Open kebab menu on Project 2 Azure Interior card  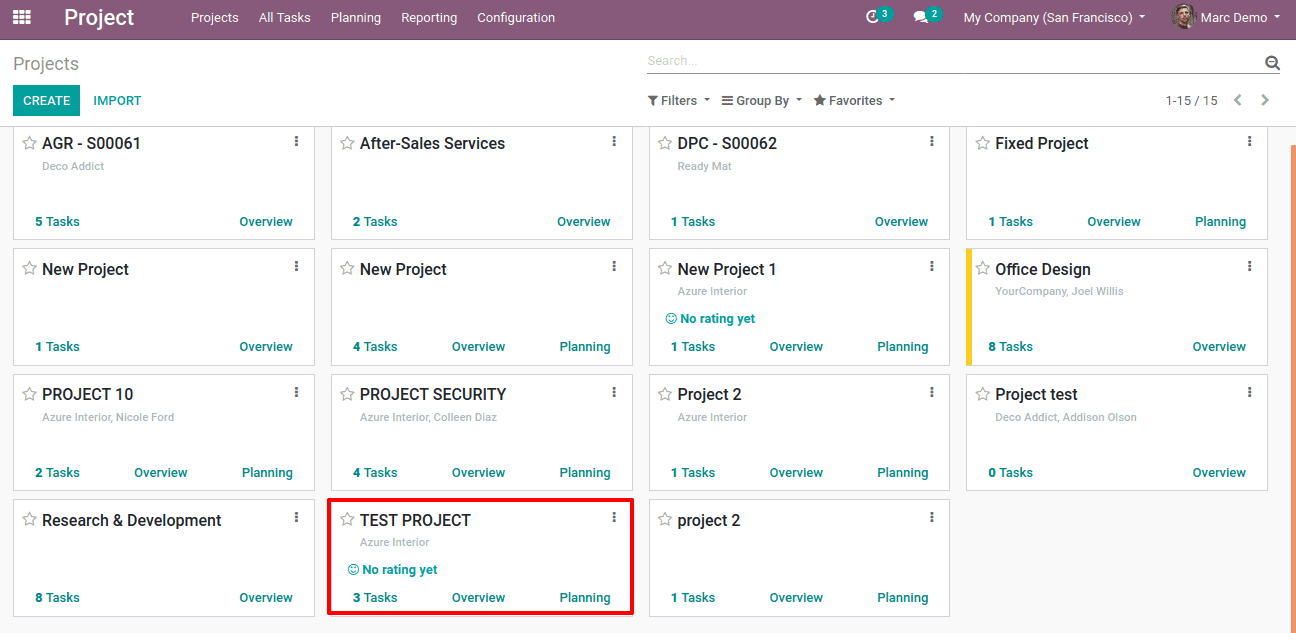[x=932, y=393]
